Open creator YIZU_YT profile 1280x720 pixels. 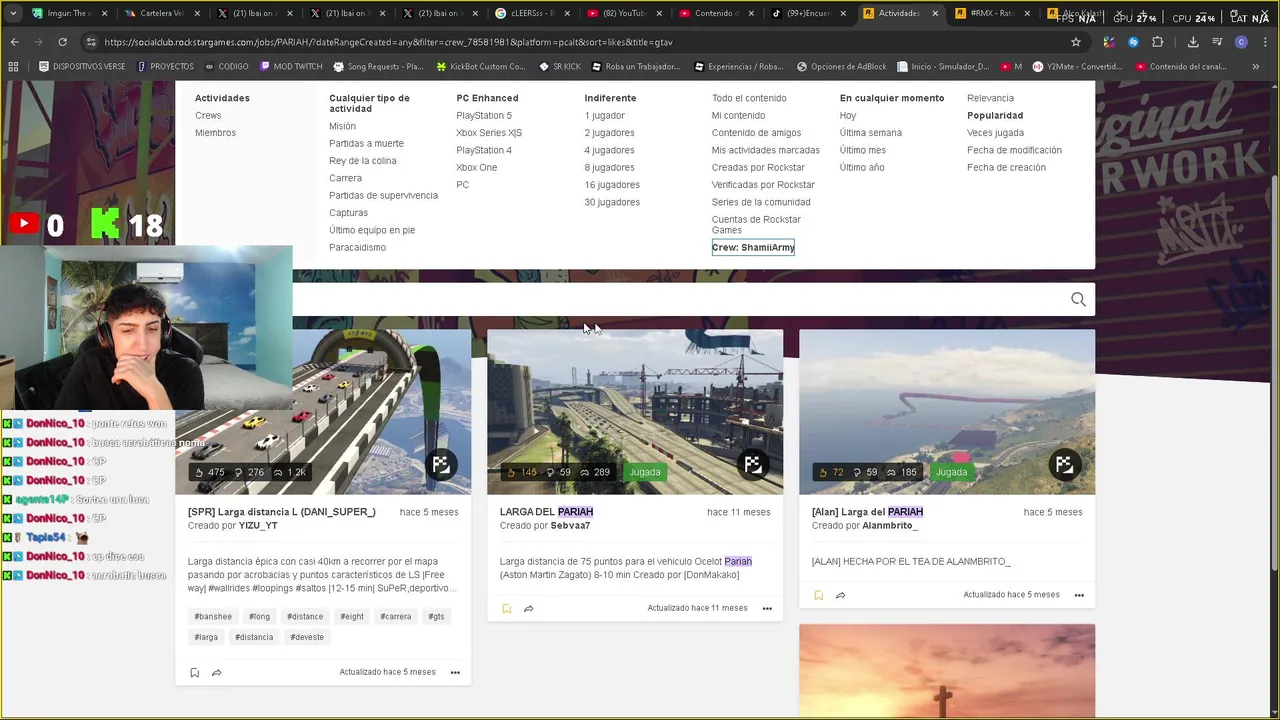click(x=258, y=526)
